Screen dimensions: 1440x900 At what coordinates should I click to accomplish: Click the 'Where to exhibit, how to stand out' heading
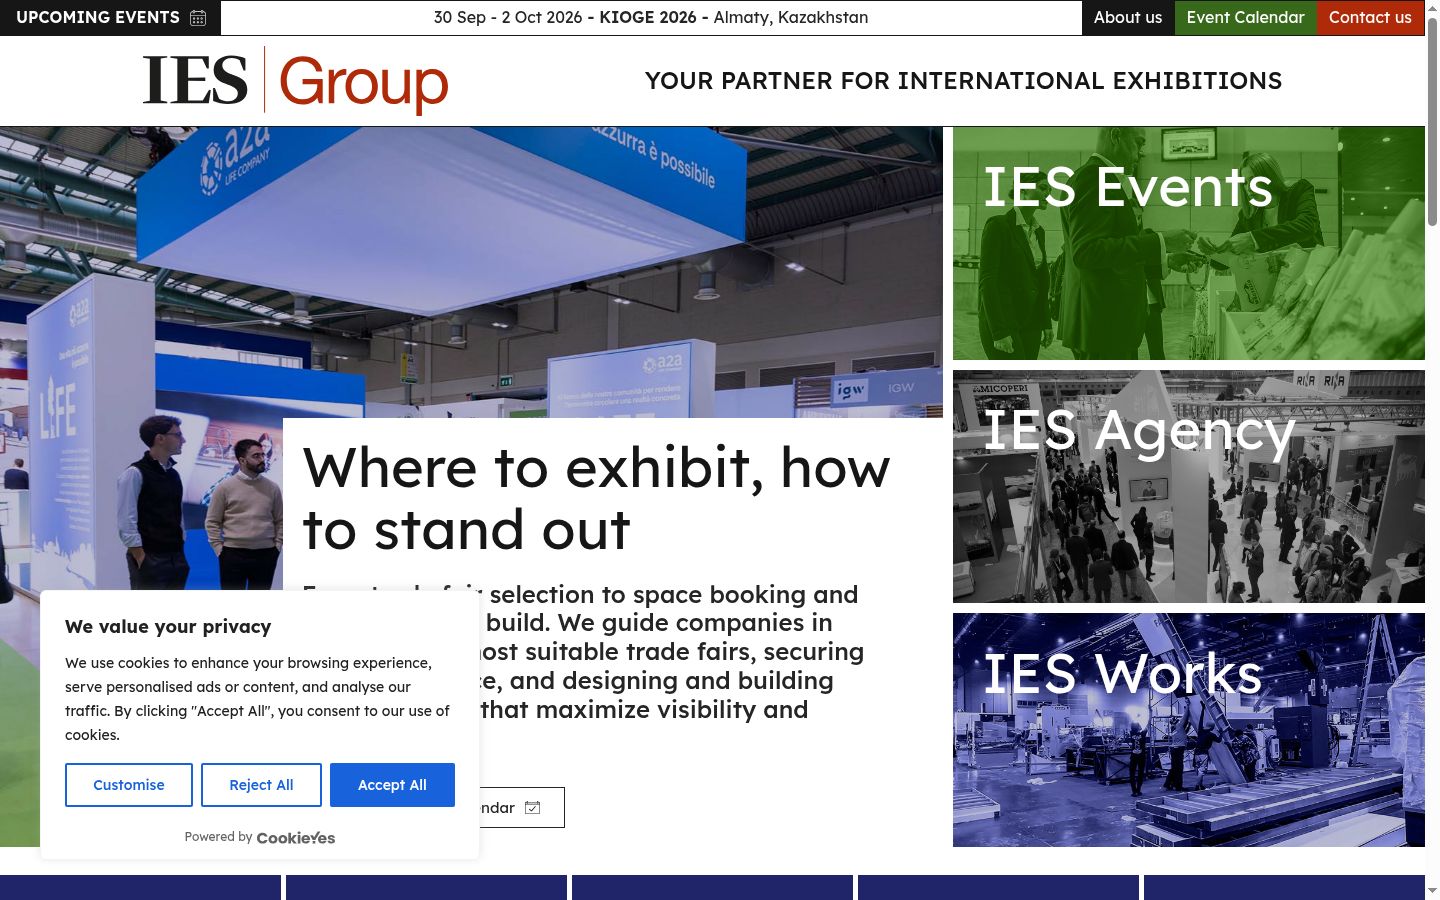click(x=597, y=498)
